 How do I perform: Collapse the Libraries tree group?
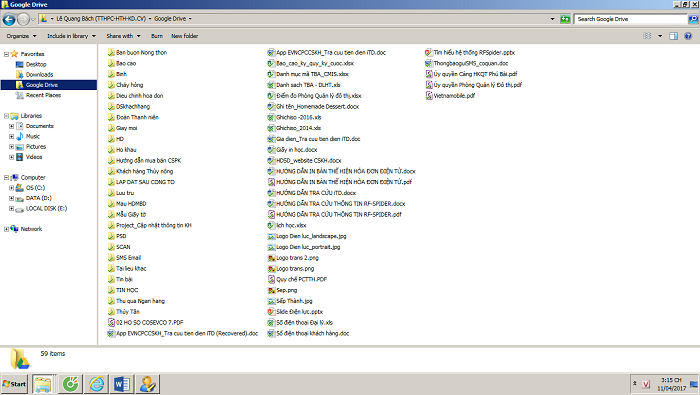(x=6, y=116)
